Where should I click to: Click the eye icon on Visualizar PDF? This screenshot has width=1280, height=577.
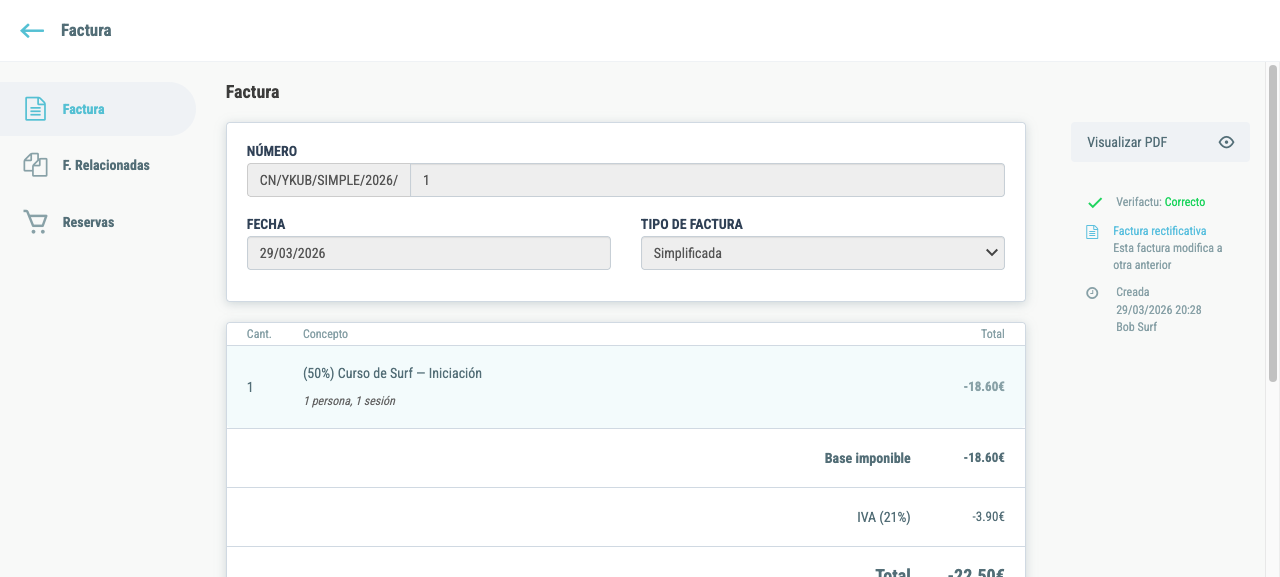(1226, 142)
